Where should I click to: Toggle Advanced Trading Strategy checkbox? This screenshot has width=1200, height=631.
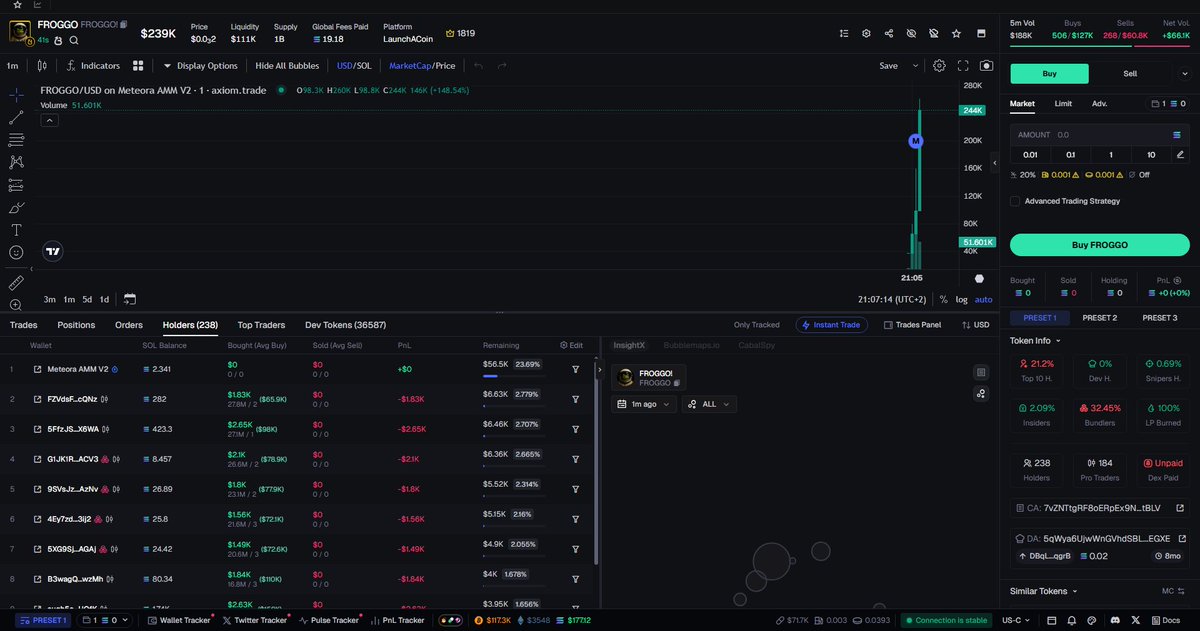click(x=1015, y=201)
